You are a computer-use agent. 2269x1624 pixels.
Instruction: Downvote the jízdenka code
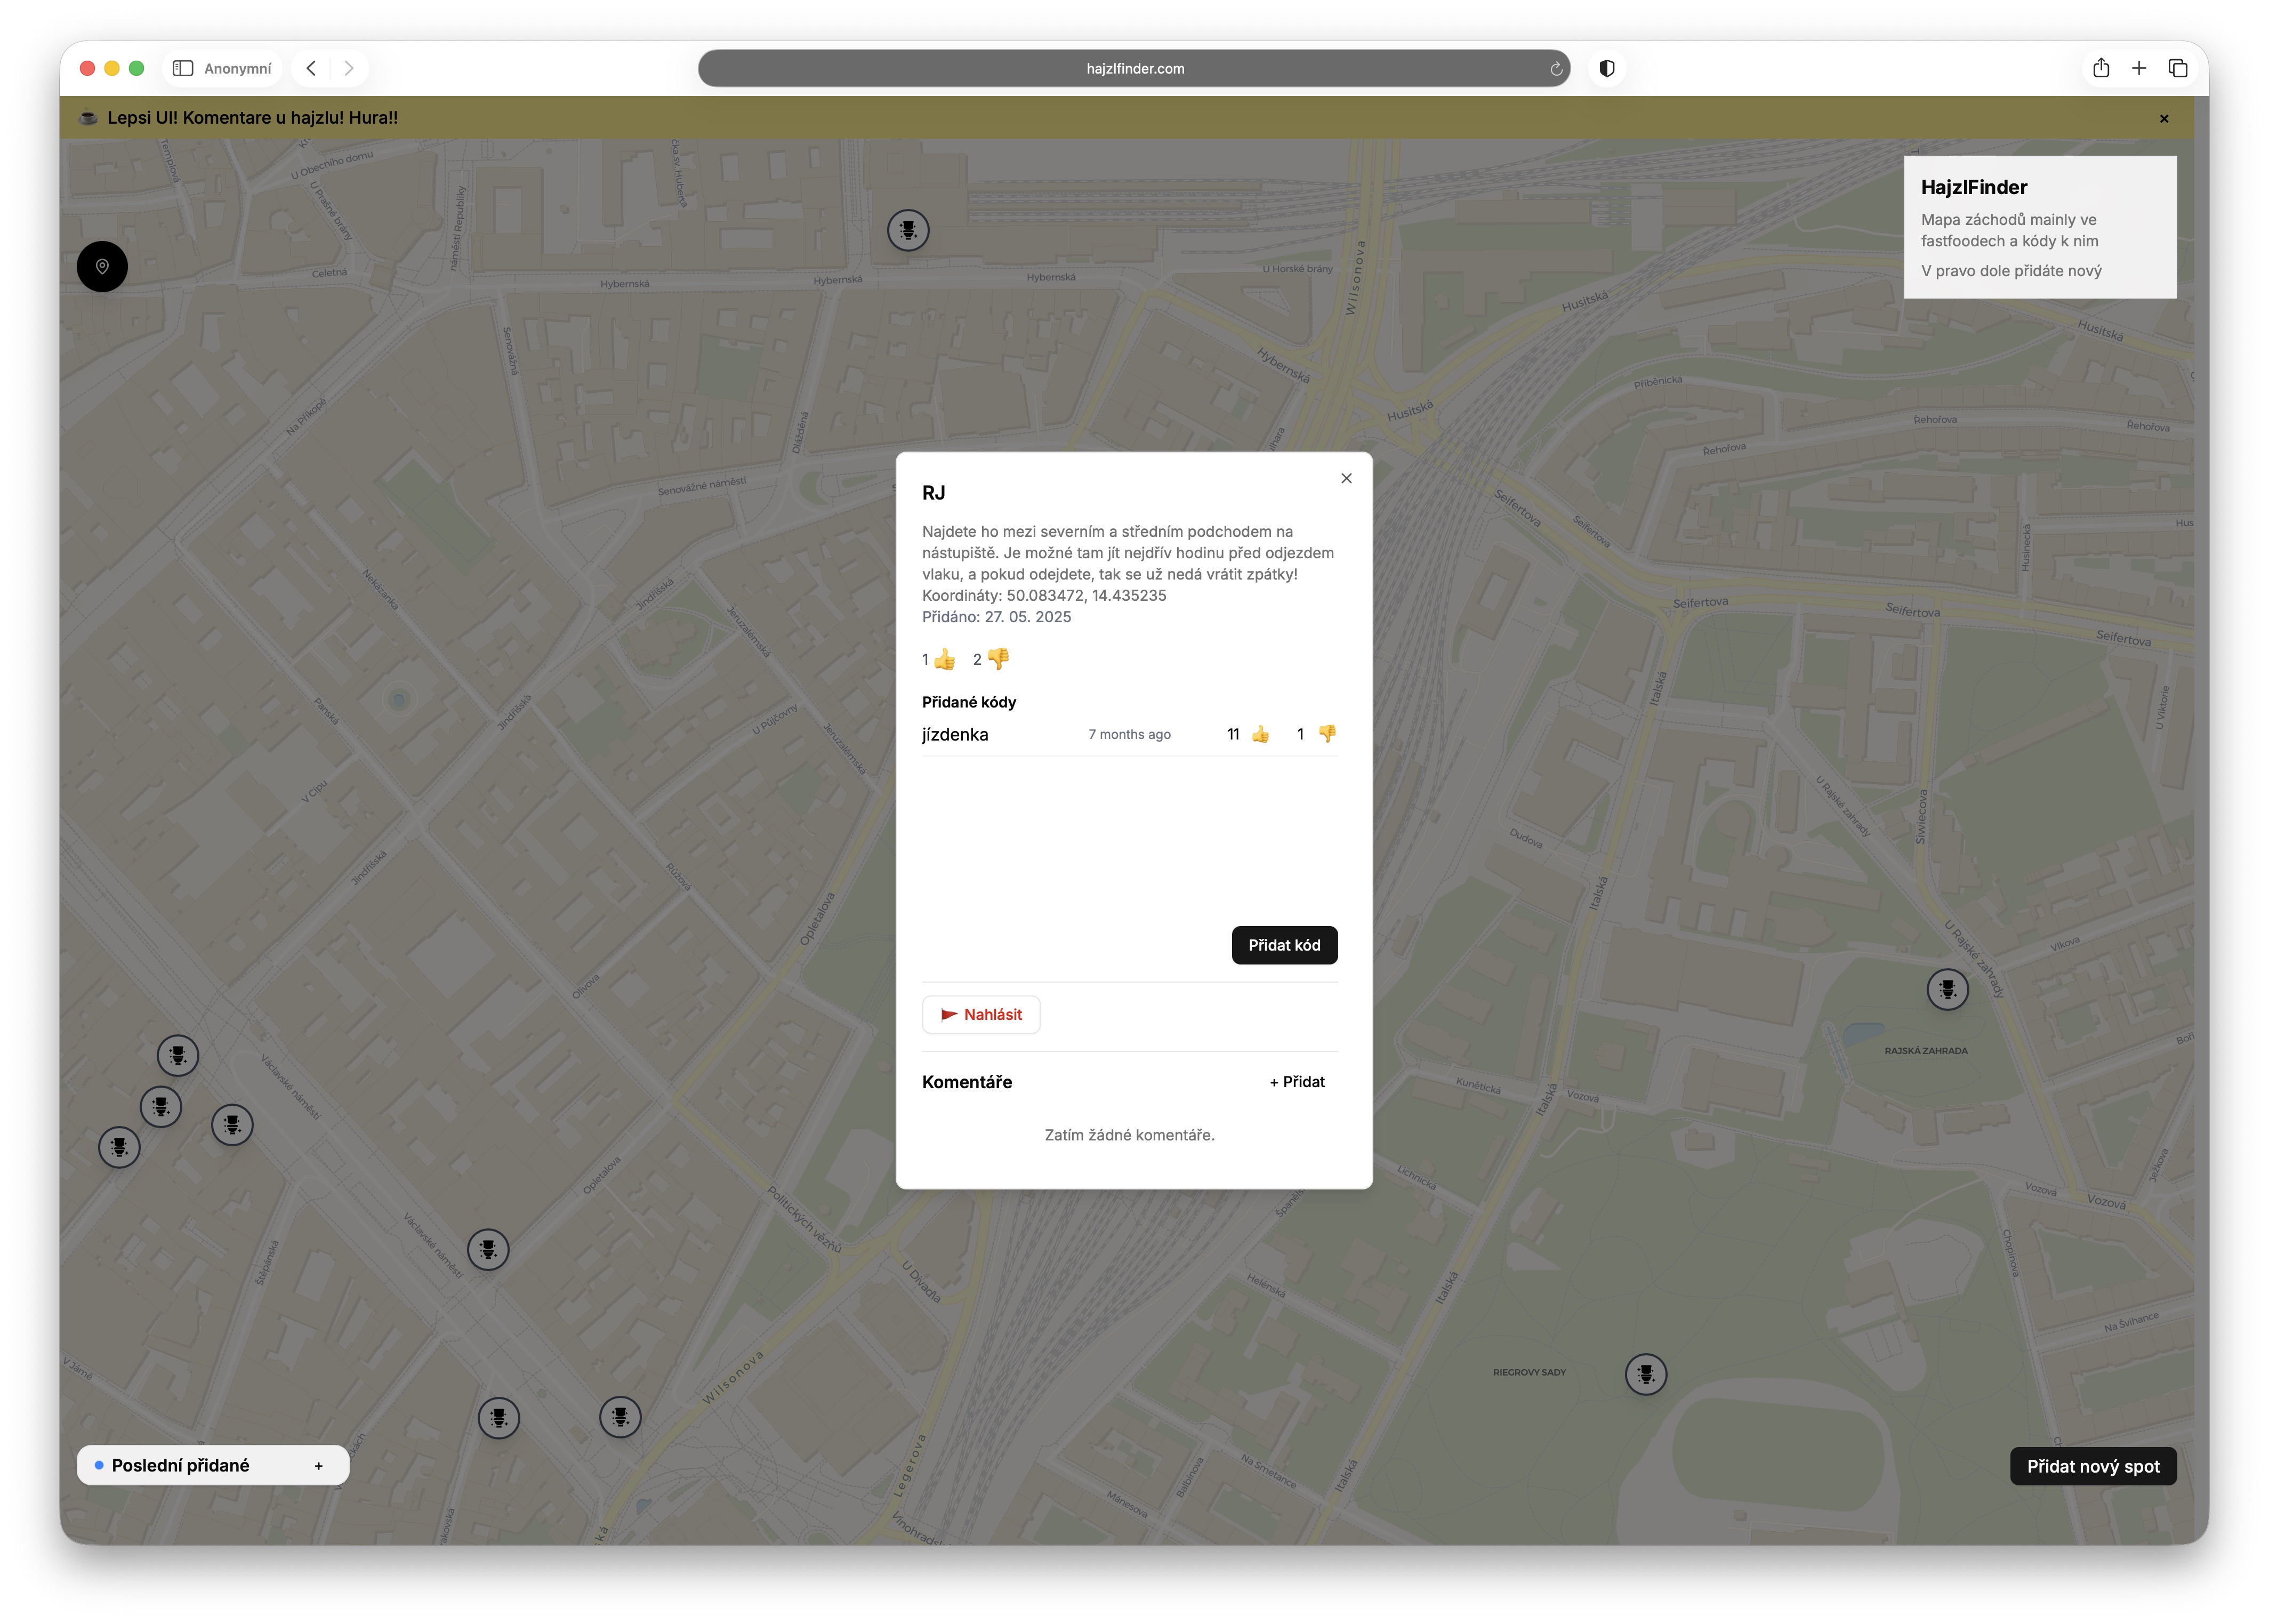click(x=1327, y=734)
